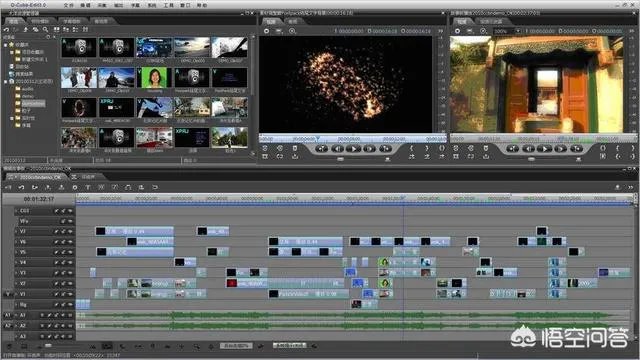Set mark-out brace in source viewer

(x=427, y=149)
